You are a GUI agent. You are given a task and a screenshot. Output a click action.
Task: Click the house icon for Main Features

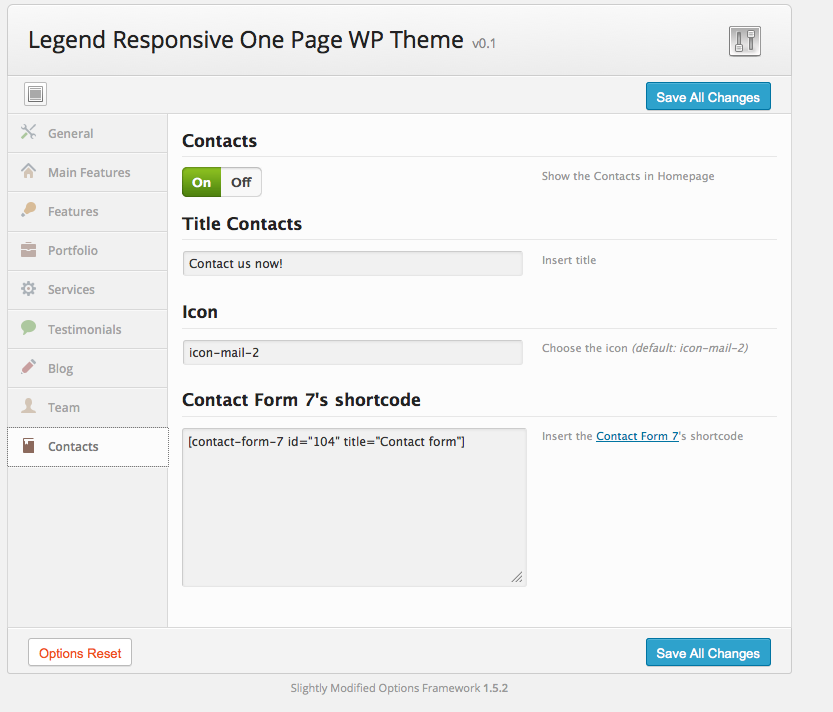[x=28, y=171]
